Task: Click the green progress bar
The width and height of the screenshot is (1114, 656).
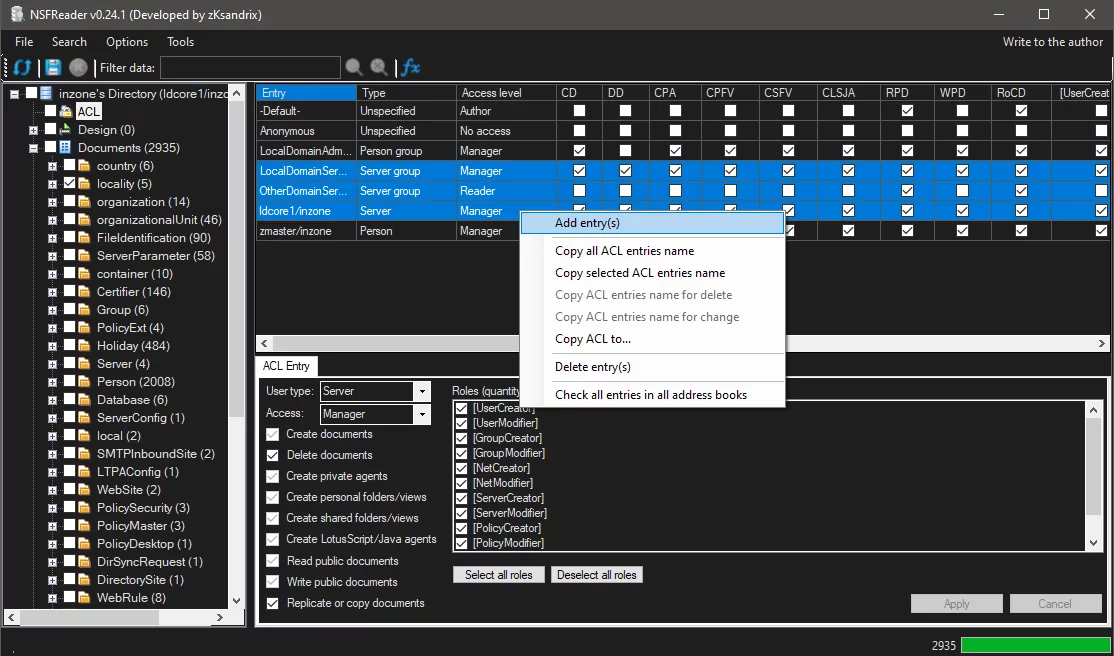Action: tap(1034, 645)
